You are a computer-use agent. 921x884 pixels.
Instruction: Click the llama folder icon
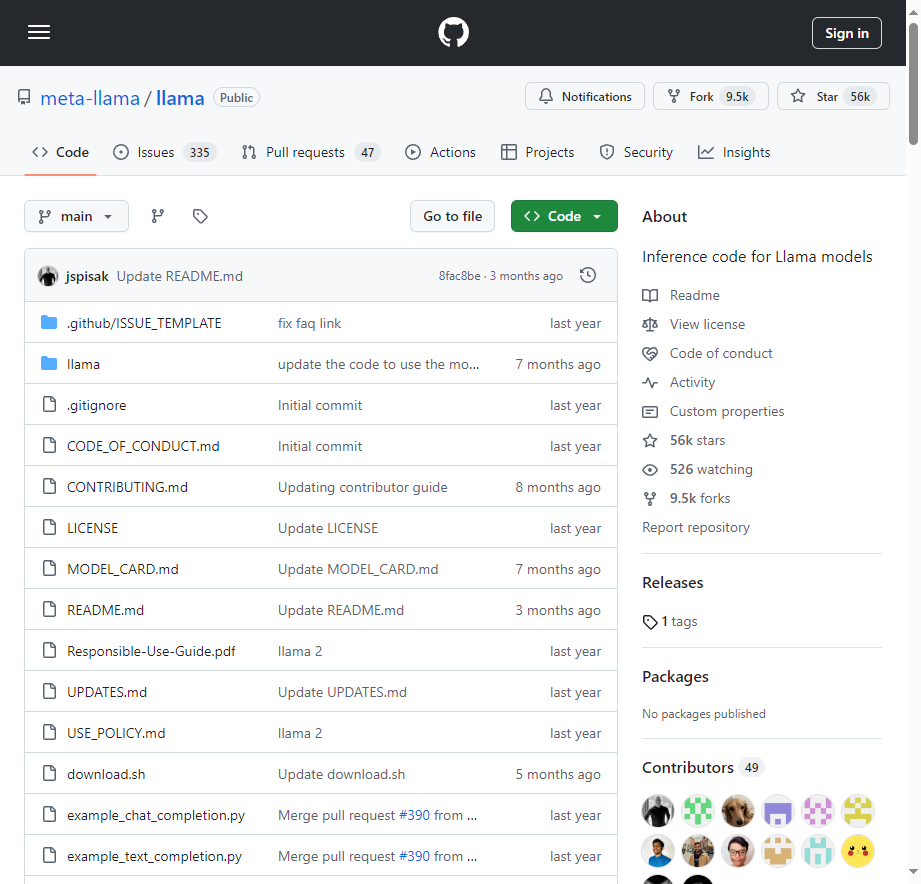49,364
